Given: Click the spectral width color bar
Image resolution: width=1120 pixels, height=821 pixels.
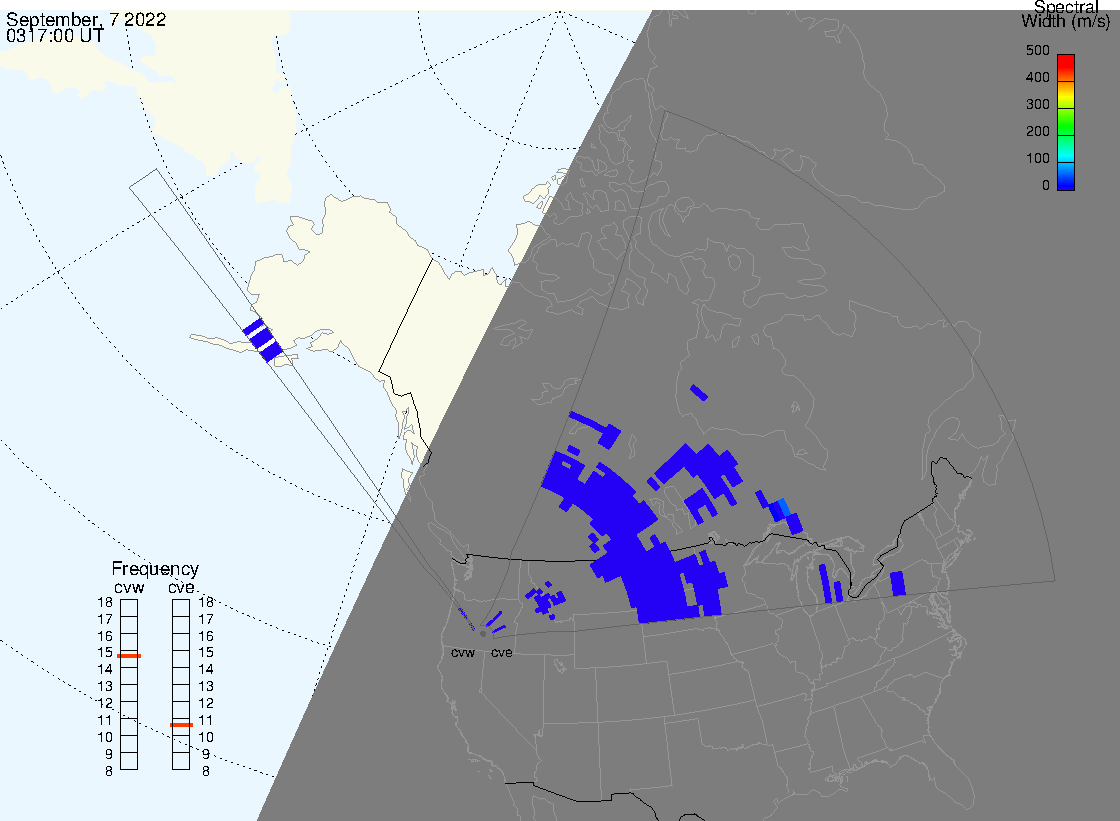Looking at the screenshot, I should click(1066, 122).
